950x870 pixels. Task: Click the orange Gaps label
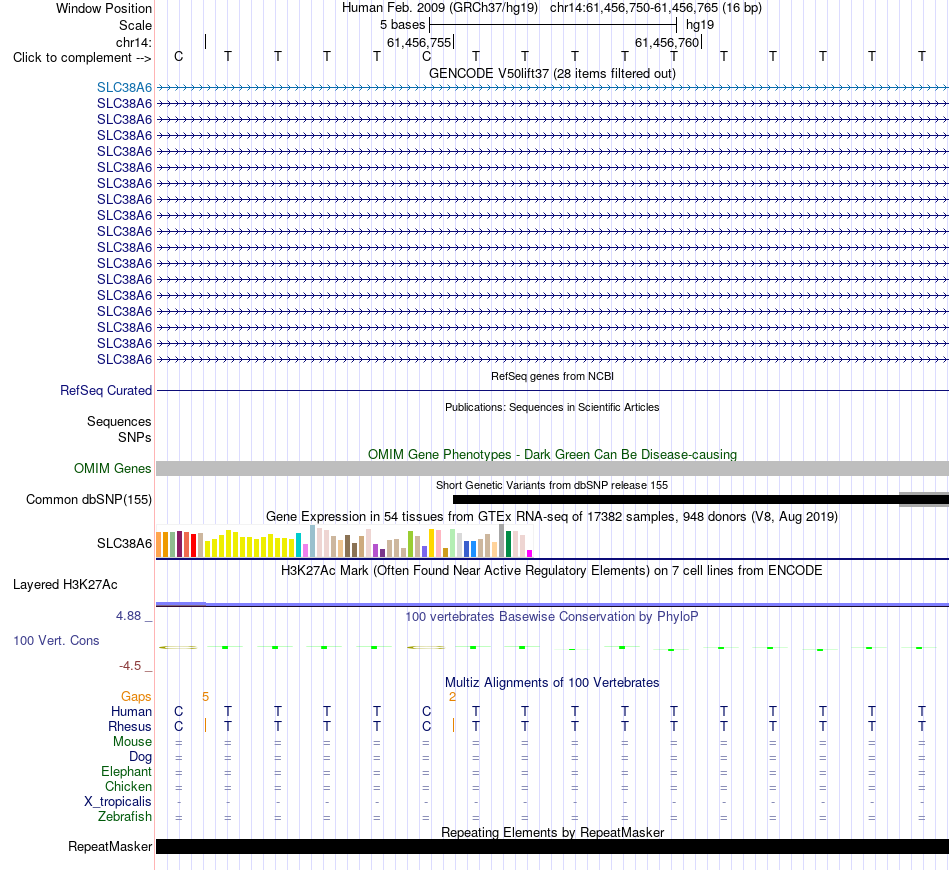(x=136, y=697)
